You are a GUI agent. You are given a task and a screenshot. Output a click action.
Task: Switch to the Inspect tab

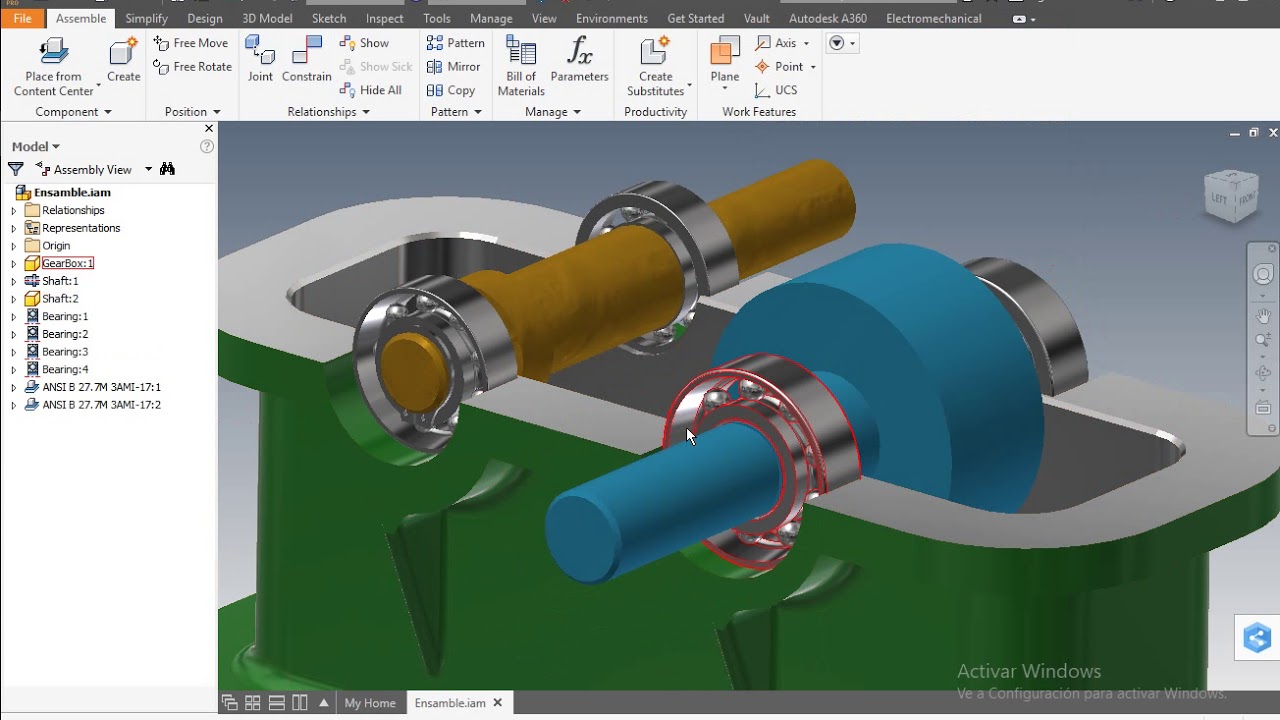pyautogui.click(x=385, y=18)
